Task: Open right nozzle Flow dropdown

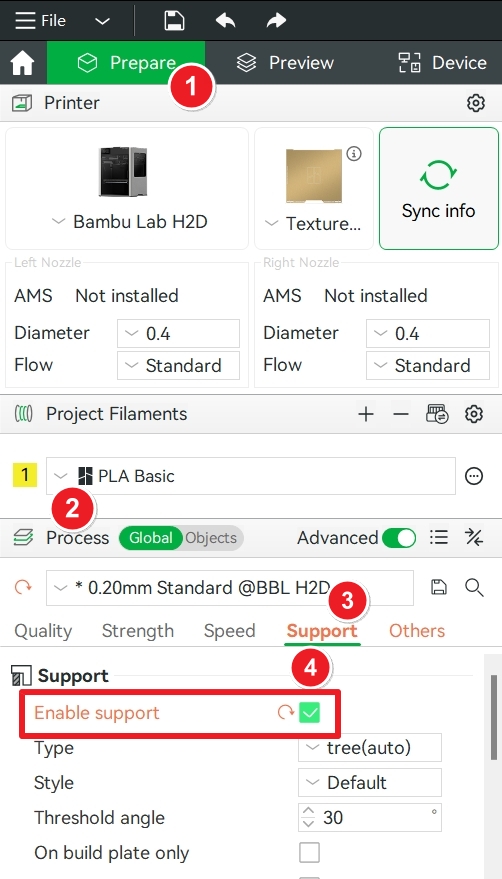Action: [x=428, y=366]
